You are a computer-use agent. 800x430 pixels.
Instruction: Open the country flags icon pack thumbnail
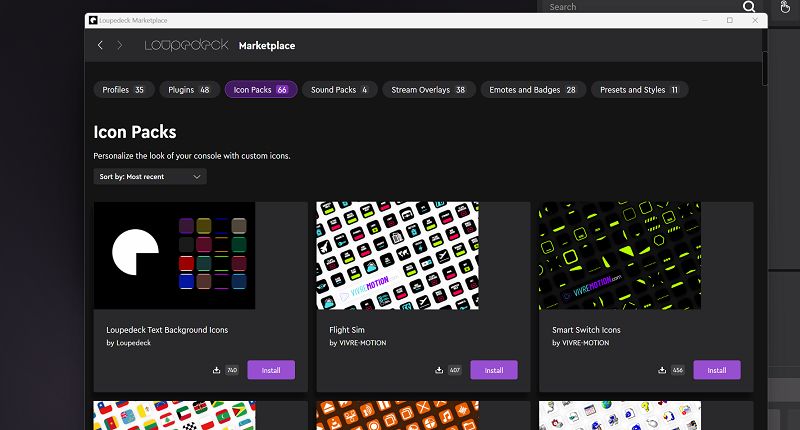pos(174,415)
